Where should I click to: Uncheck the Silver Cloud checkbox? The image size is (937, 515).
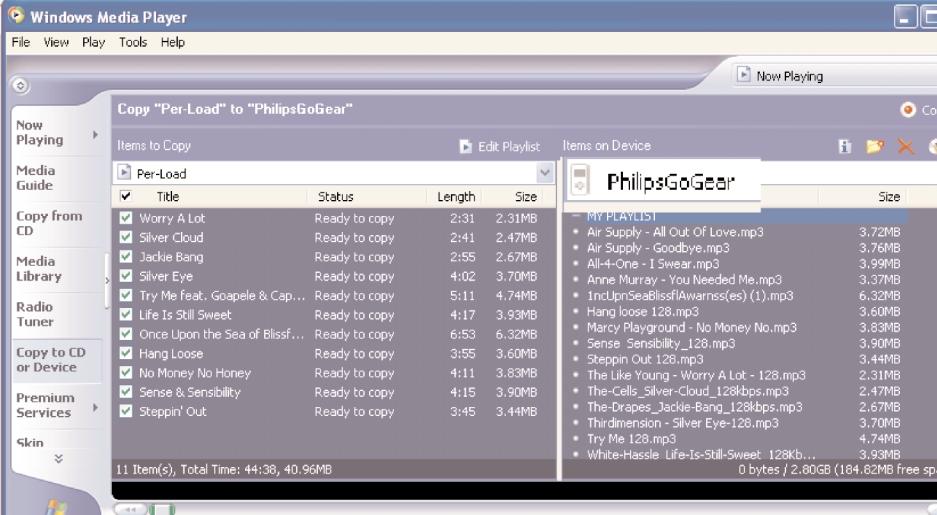[125, 237]
